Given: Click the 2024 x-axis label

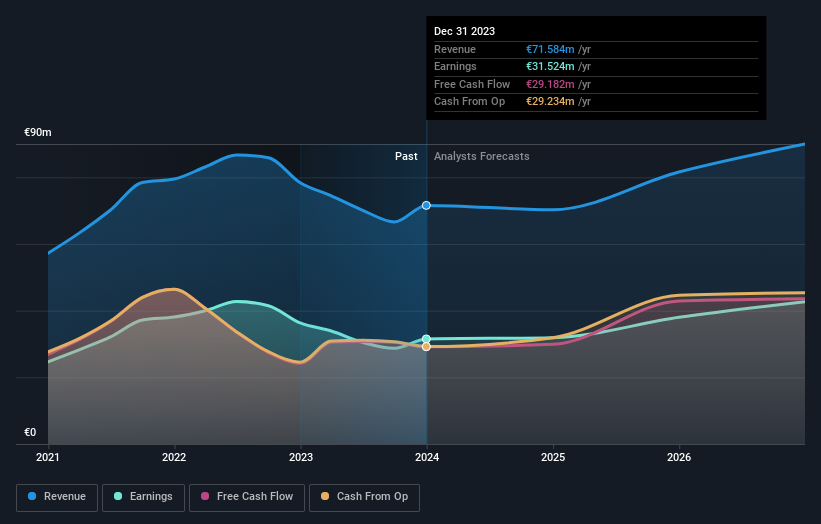Looking at the screenshot, I should [427, 458].
